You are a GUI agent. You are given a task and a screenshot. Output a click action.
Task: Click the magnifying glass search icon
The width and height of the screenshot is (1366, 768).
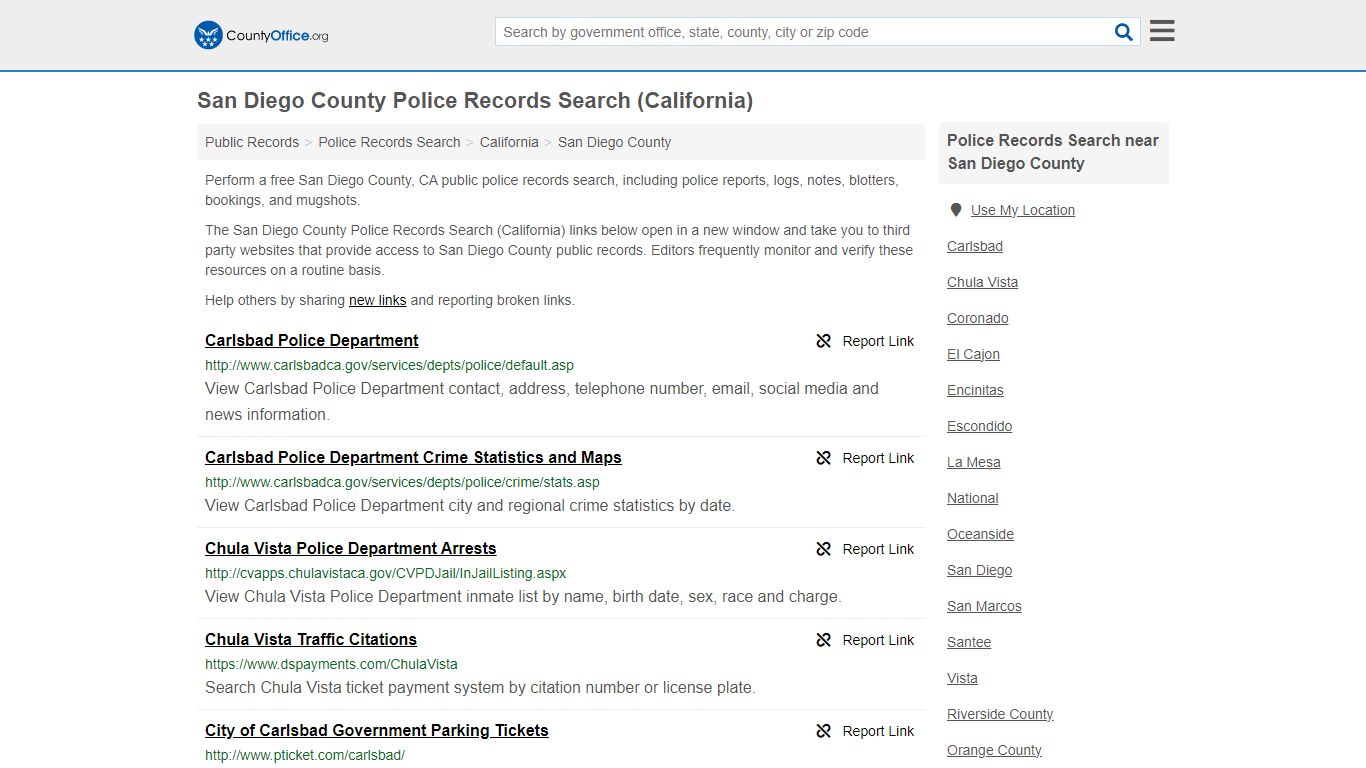[1124, 32]
